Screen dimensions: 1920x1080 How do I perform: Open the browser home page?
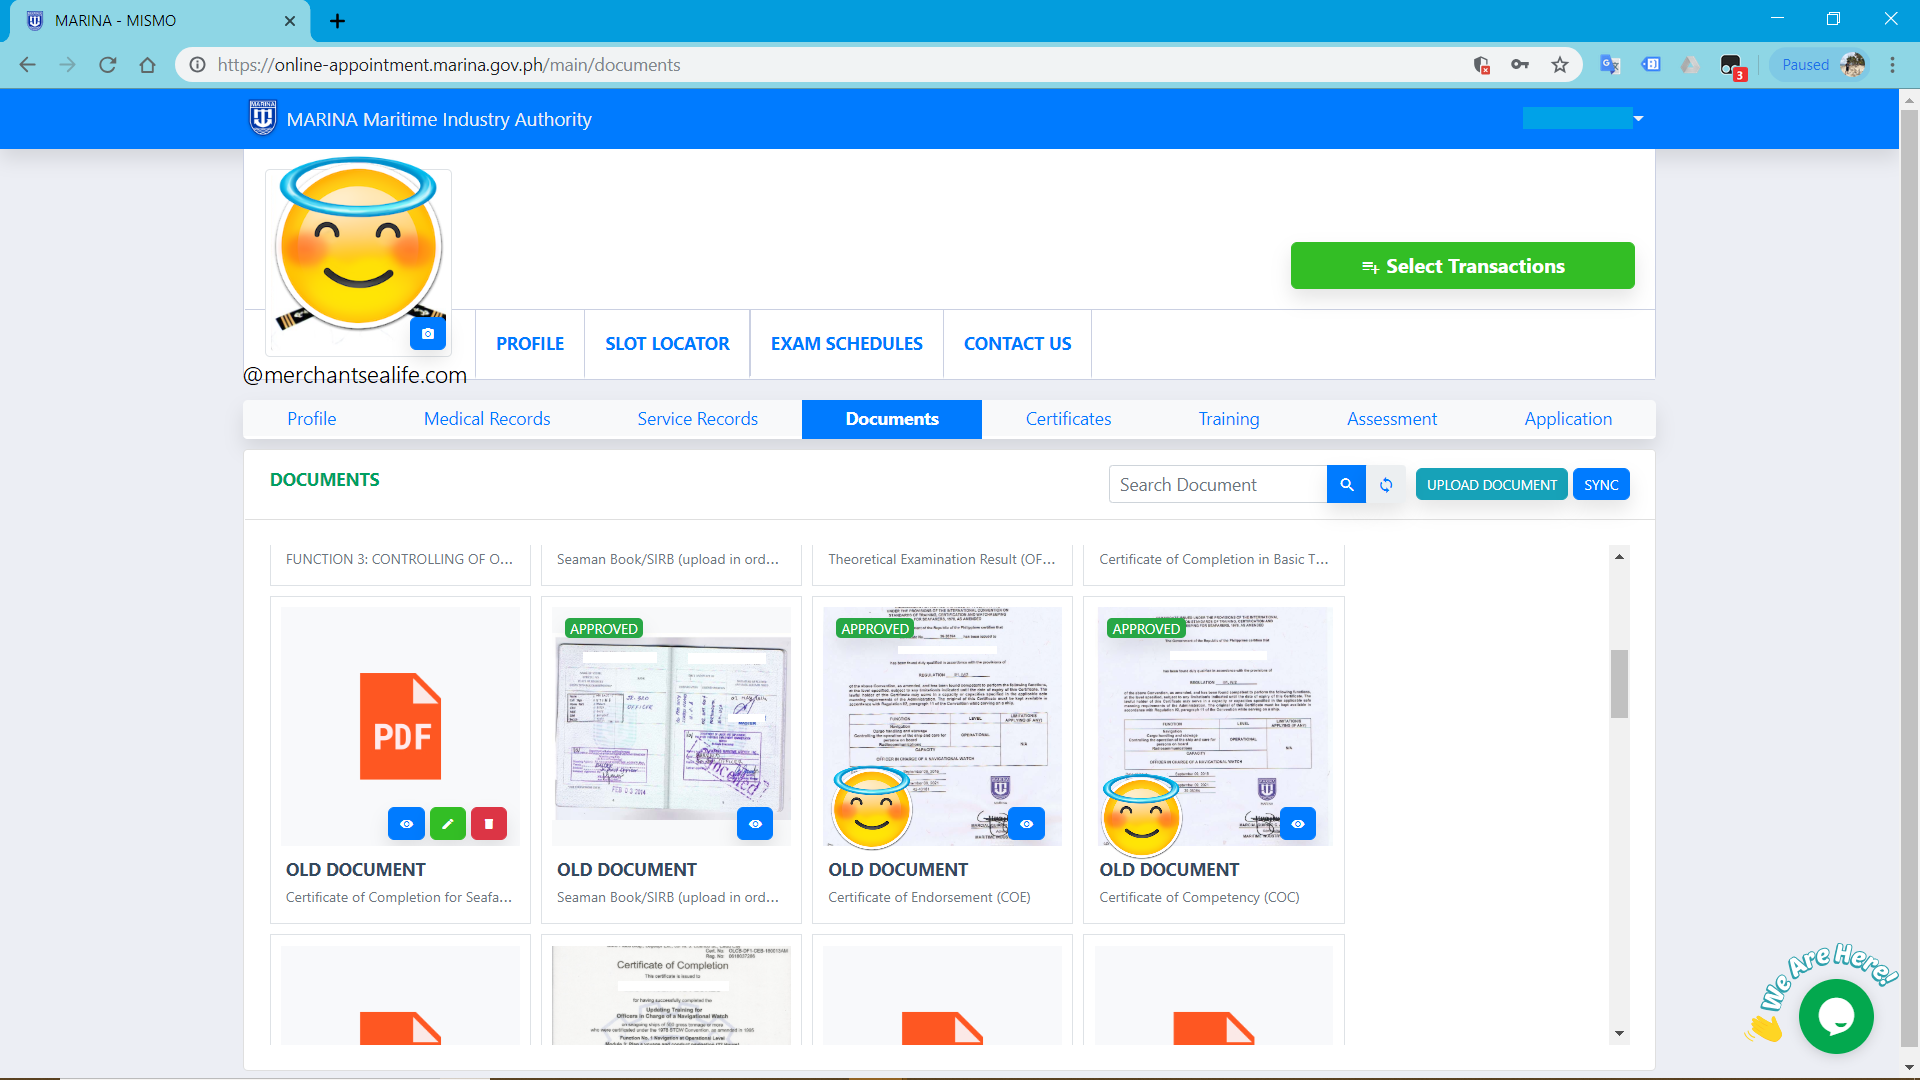[148, 65]
